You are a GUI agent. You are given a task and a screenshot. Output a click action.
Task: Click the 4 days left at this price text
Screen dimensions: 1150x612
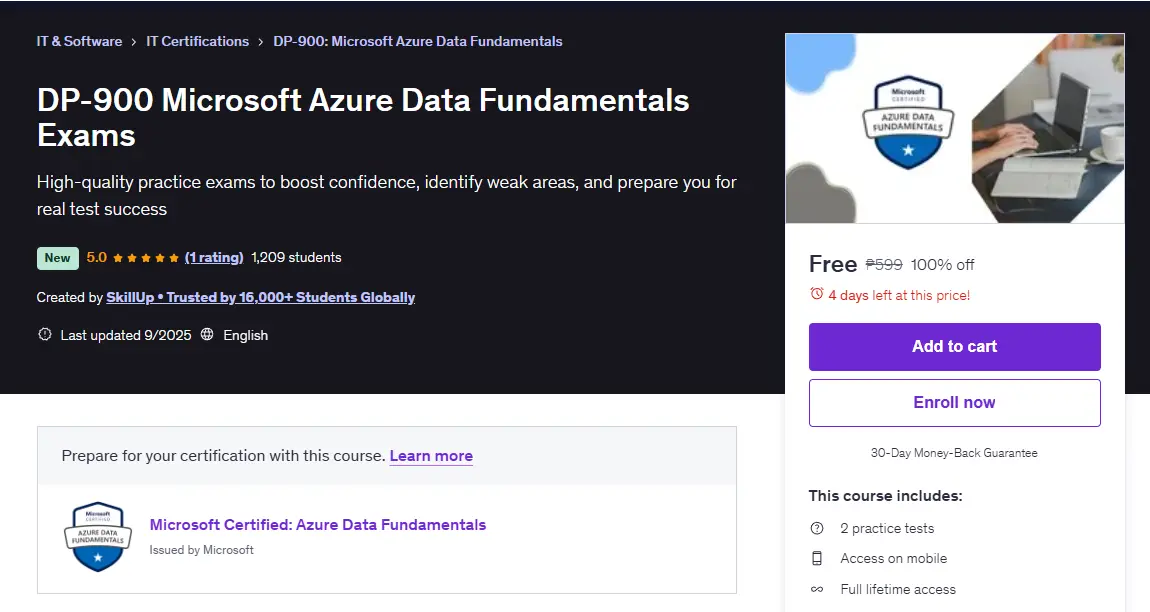pos(899,295)
